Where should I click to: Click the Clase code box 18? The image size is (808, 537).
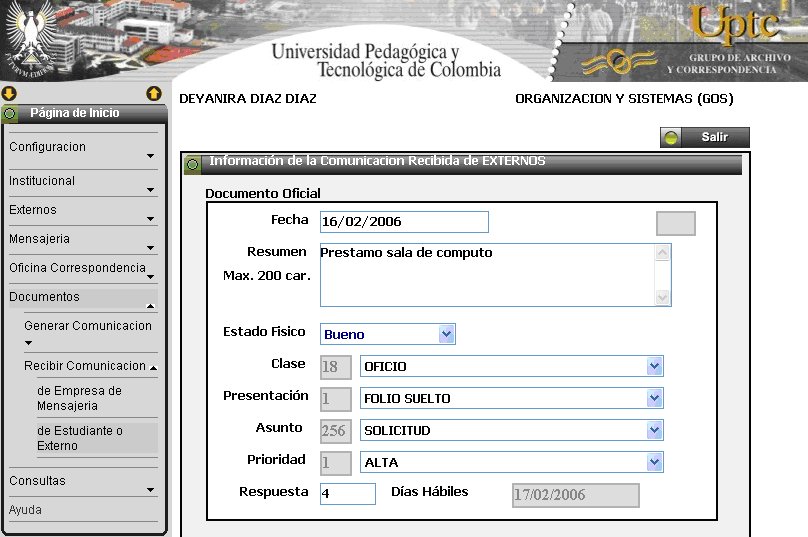(x=335, y=367)
